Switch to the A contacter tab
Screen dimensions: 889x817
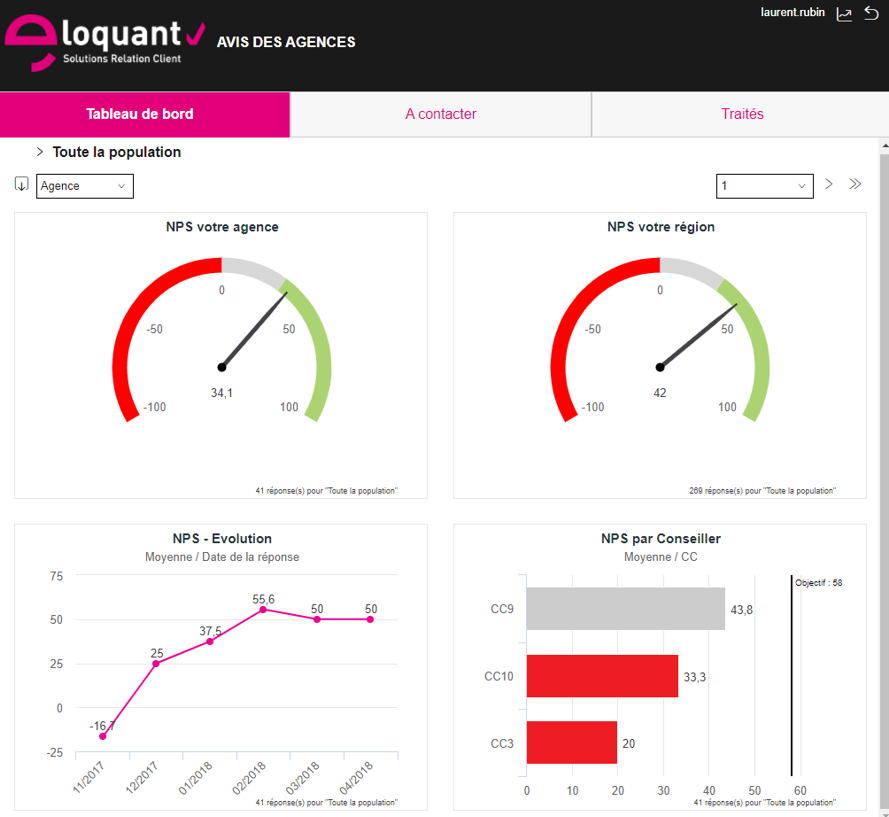click(440, 114)
